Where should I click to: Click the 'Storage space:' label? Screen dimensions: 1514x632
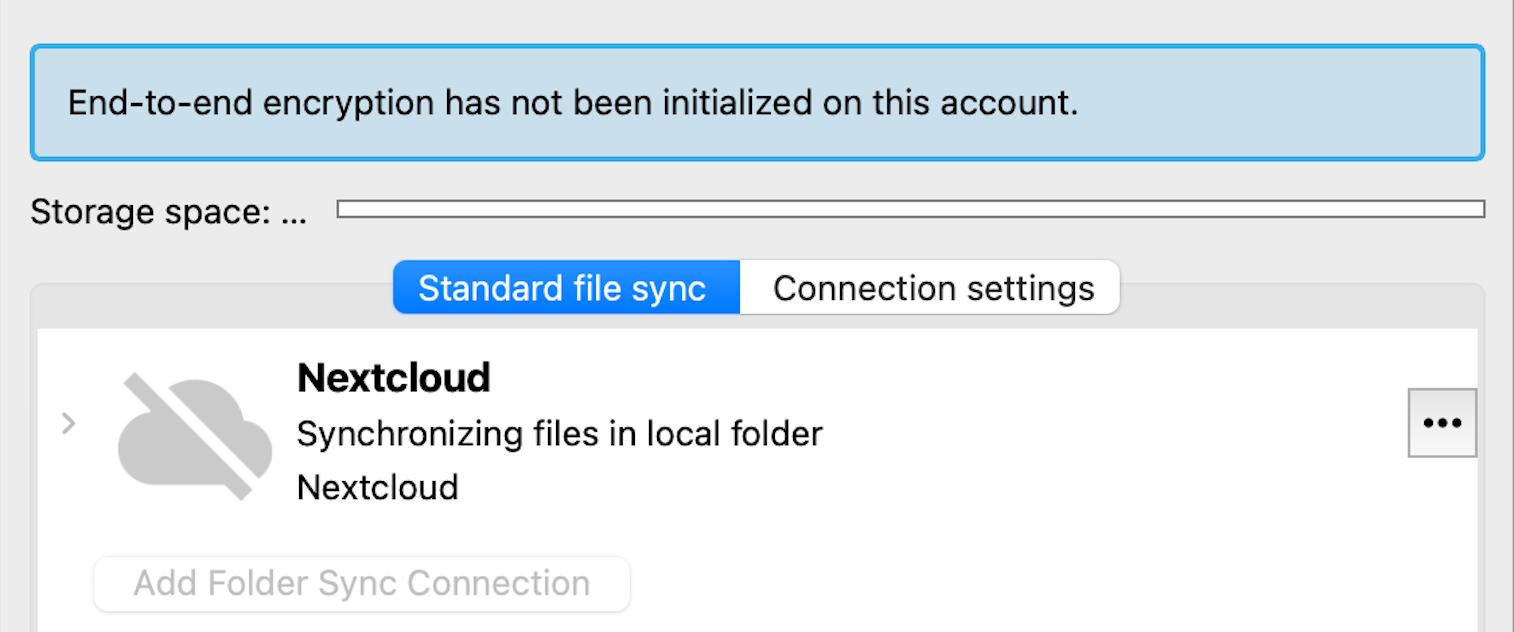(151, 212)
